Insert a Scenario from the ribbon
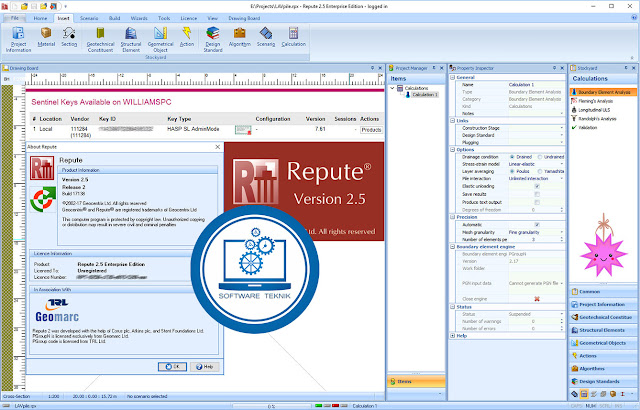 [x=266, y=37]
